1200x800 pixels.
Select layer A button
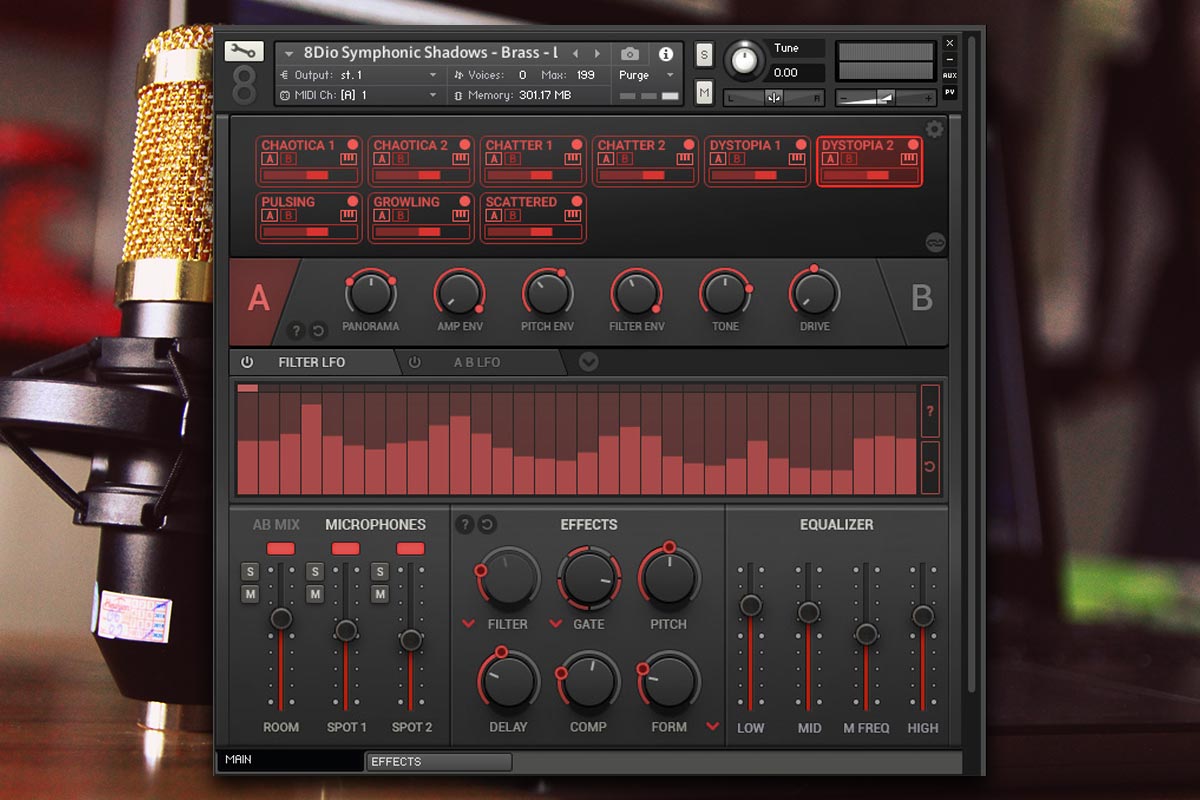coord(259,299)
